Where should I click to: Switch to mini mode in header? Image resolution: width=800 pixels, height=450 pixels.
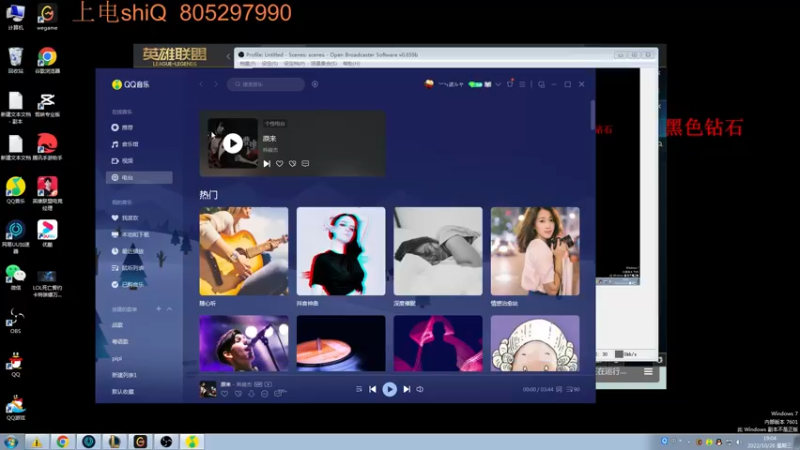click(x=541, y=84)
